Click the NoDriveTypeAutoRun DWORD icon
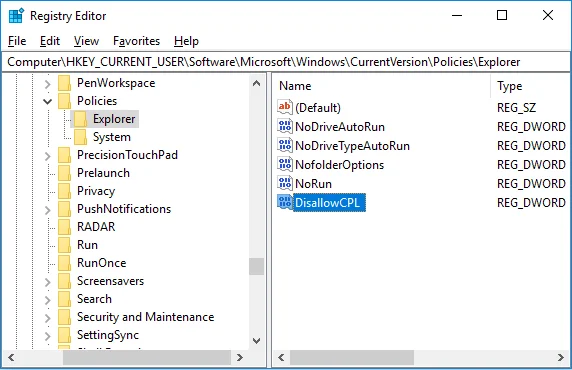The image size is (572, 370). pos(285,145)
